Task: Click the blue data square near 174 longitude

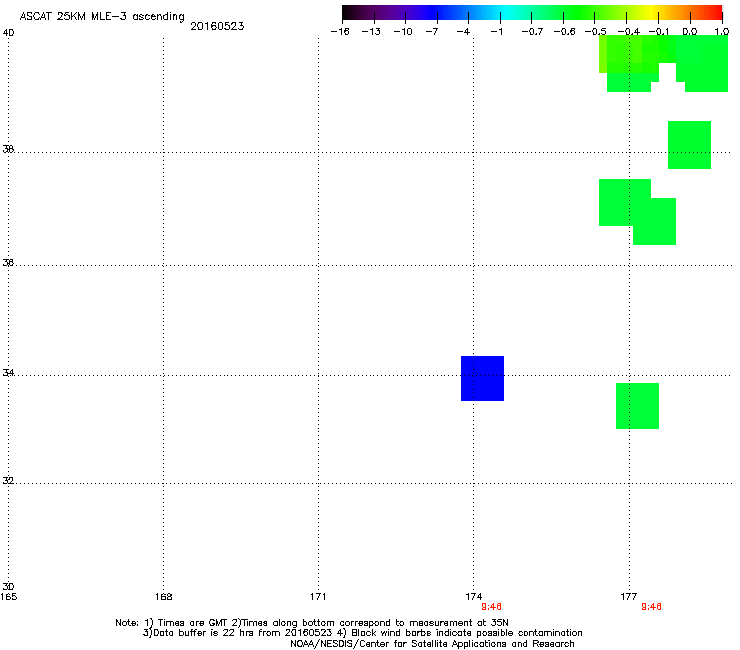Action: (482, 378)
